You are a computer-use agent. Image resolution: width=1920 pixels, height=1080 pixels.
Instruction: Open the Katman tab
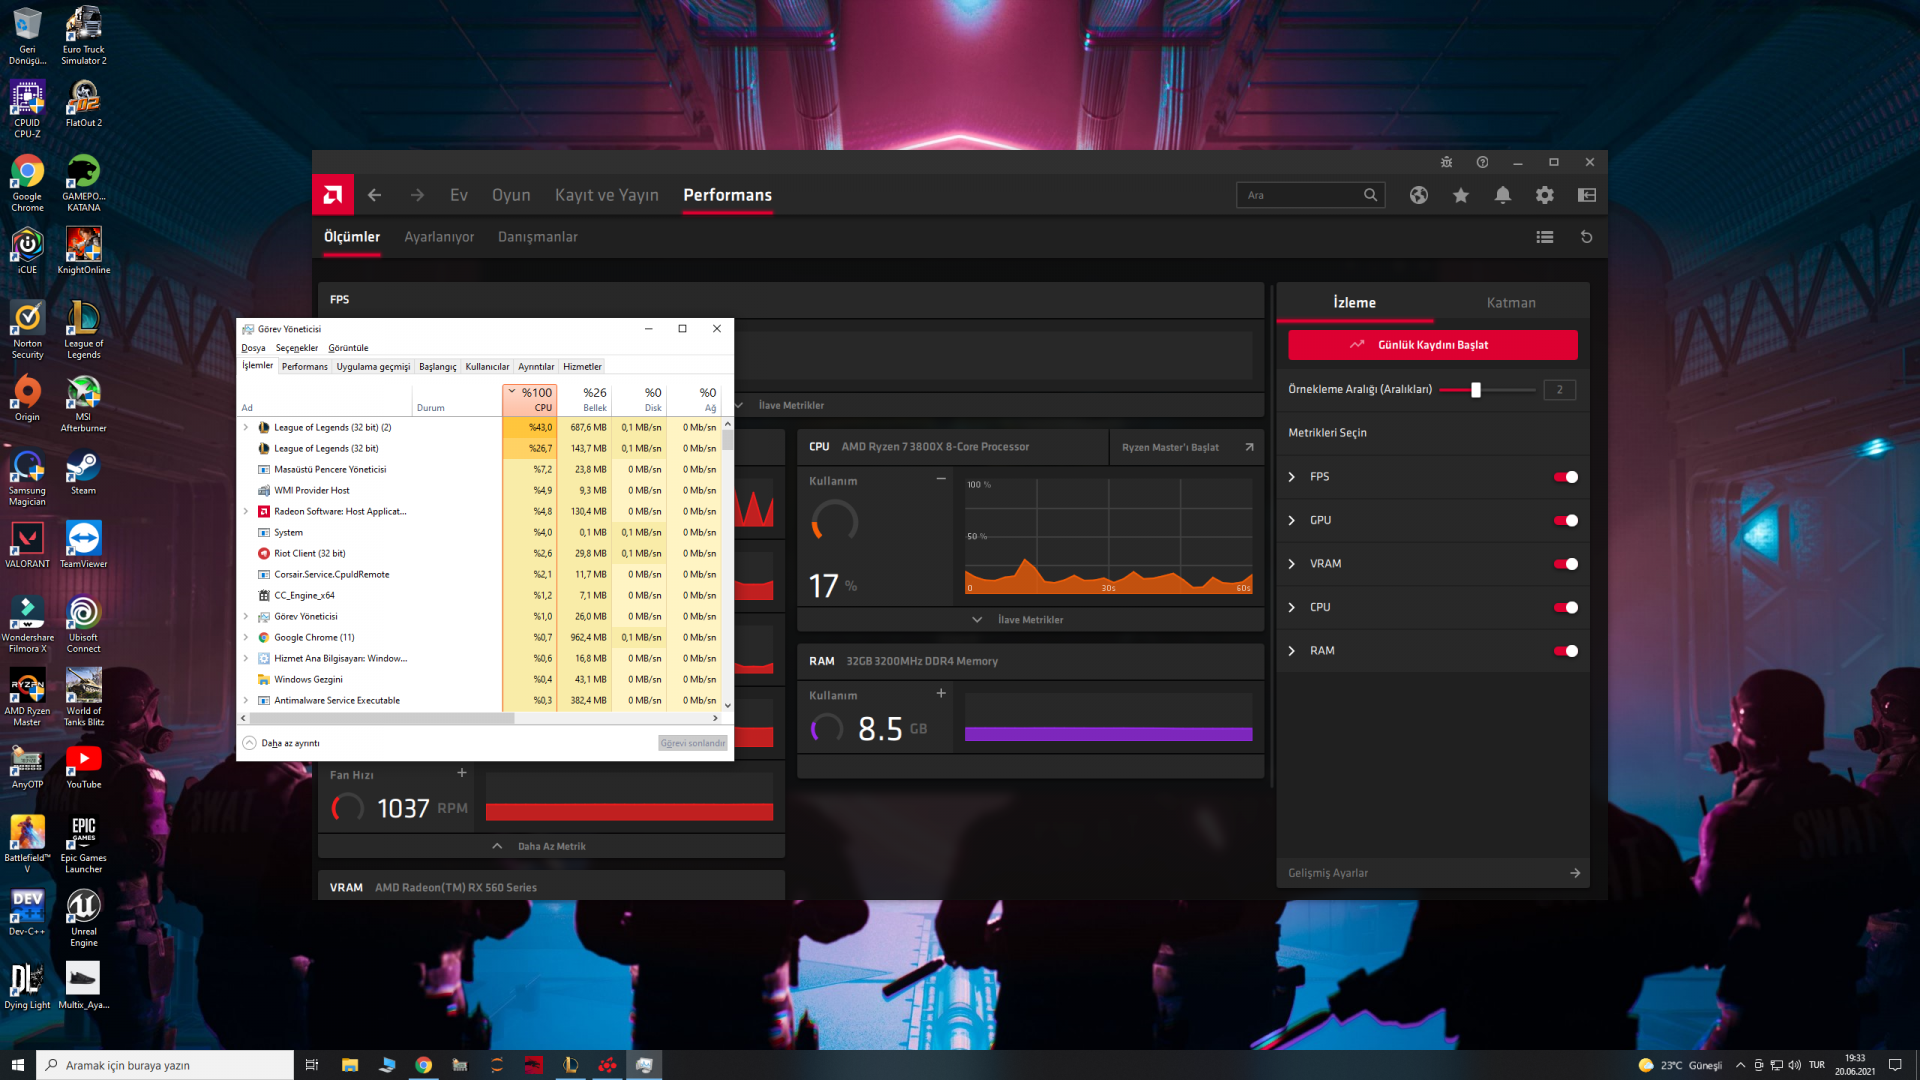click(x=1510, y=303)
